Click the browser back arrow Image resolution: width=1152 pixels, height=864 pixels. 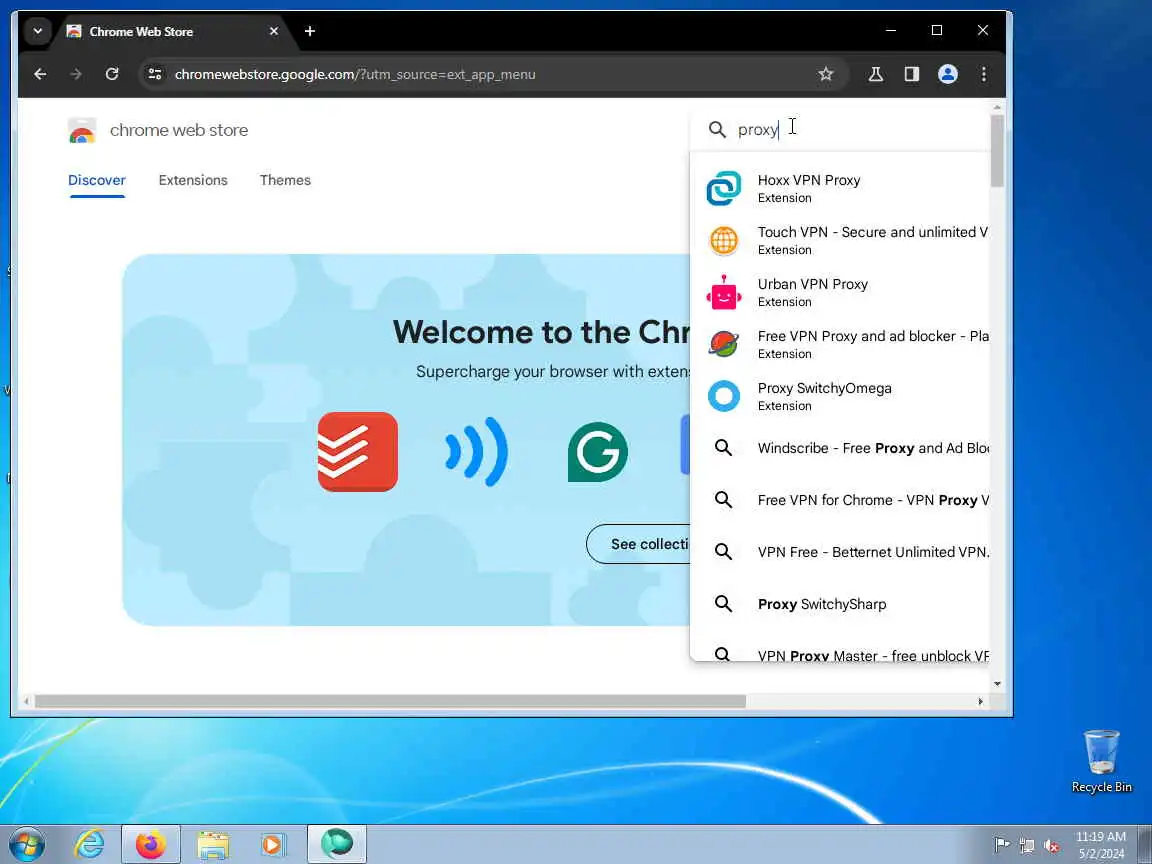(x=40, y=74)
